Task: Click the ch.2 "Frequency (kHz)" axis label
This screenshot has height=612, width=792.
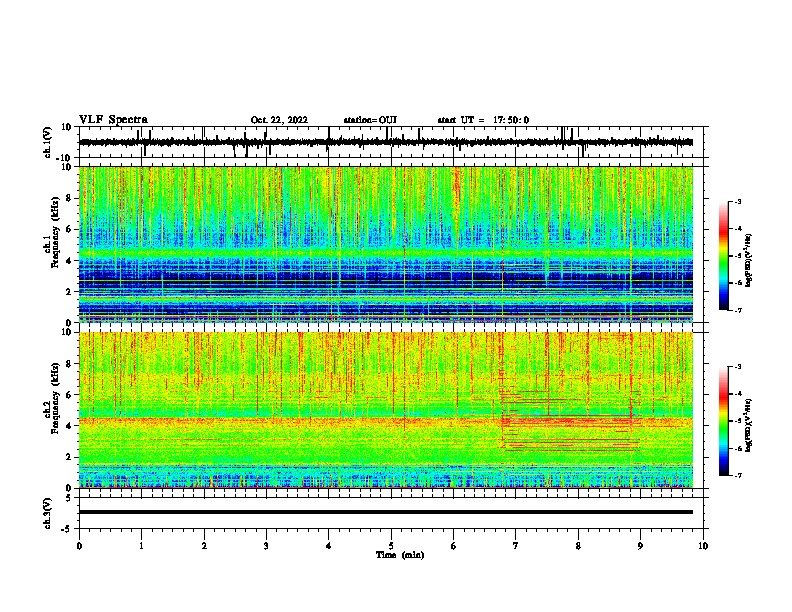Action: click(55, 398)
